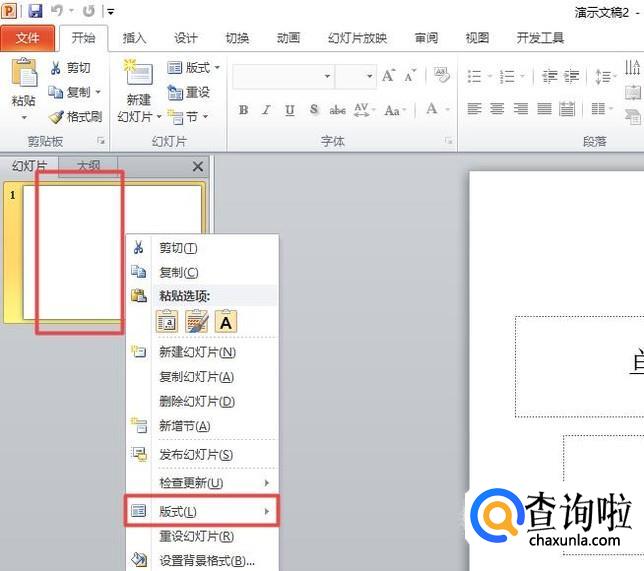Screen dimensions: 644x571
Task: Click the increase font size icon
Action: click(x=388, y=76)
